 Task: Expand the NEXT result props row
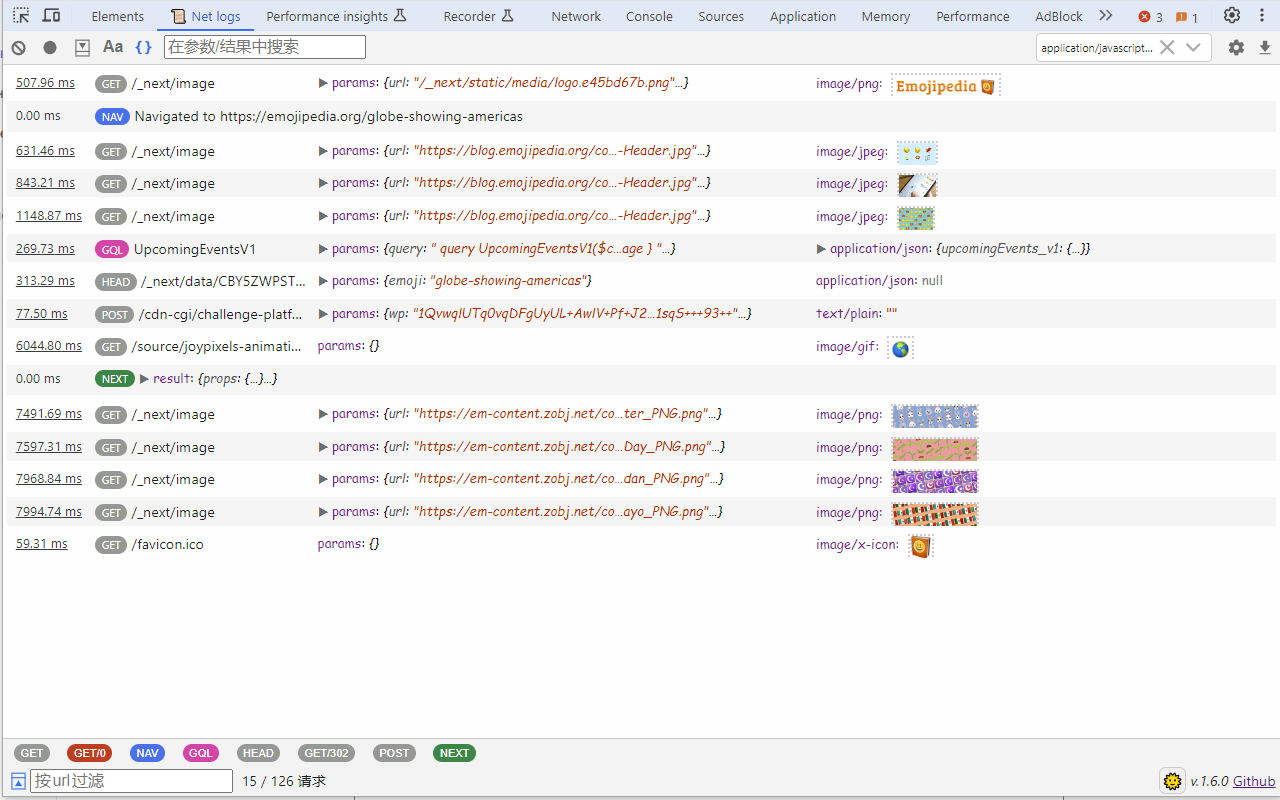144,379
